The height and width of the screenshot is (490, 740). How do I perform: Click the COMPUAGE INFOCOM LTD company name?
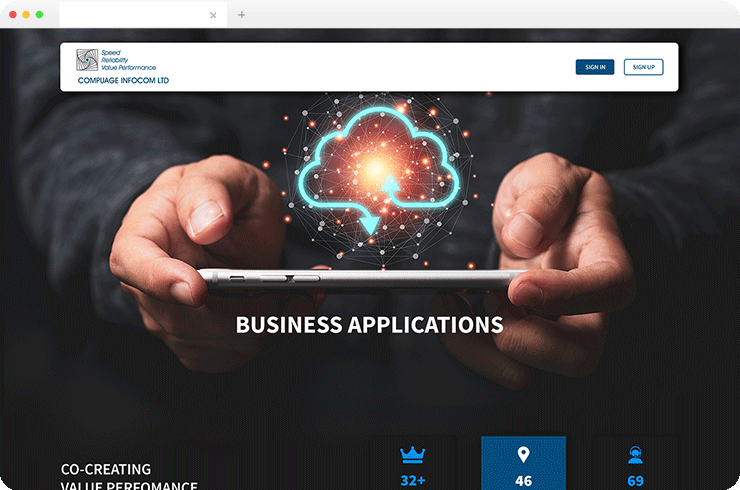tap(123, 80)
